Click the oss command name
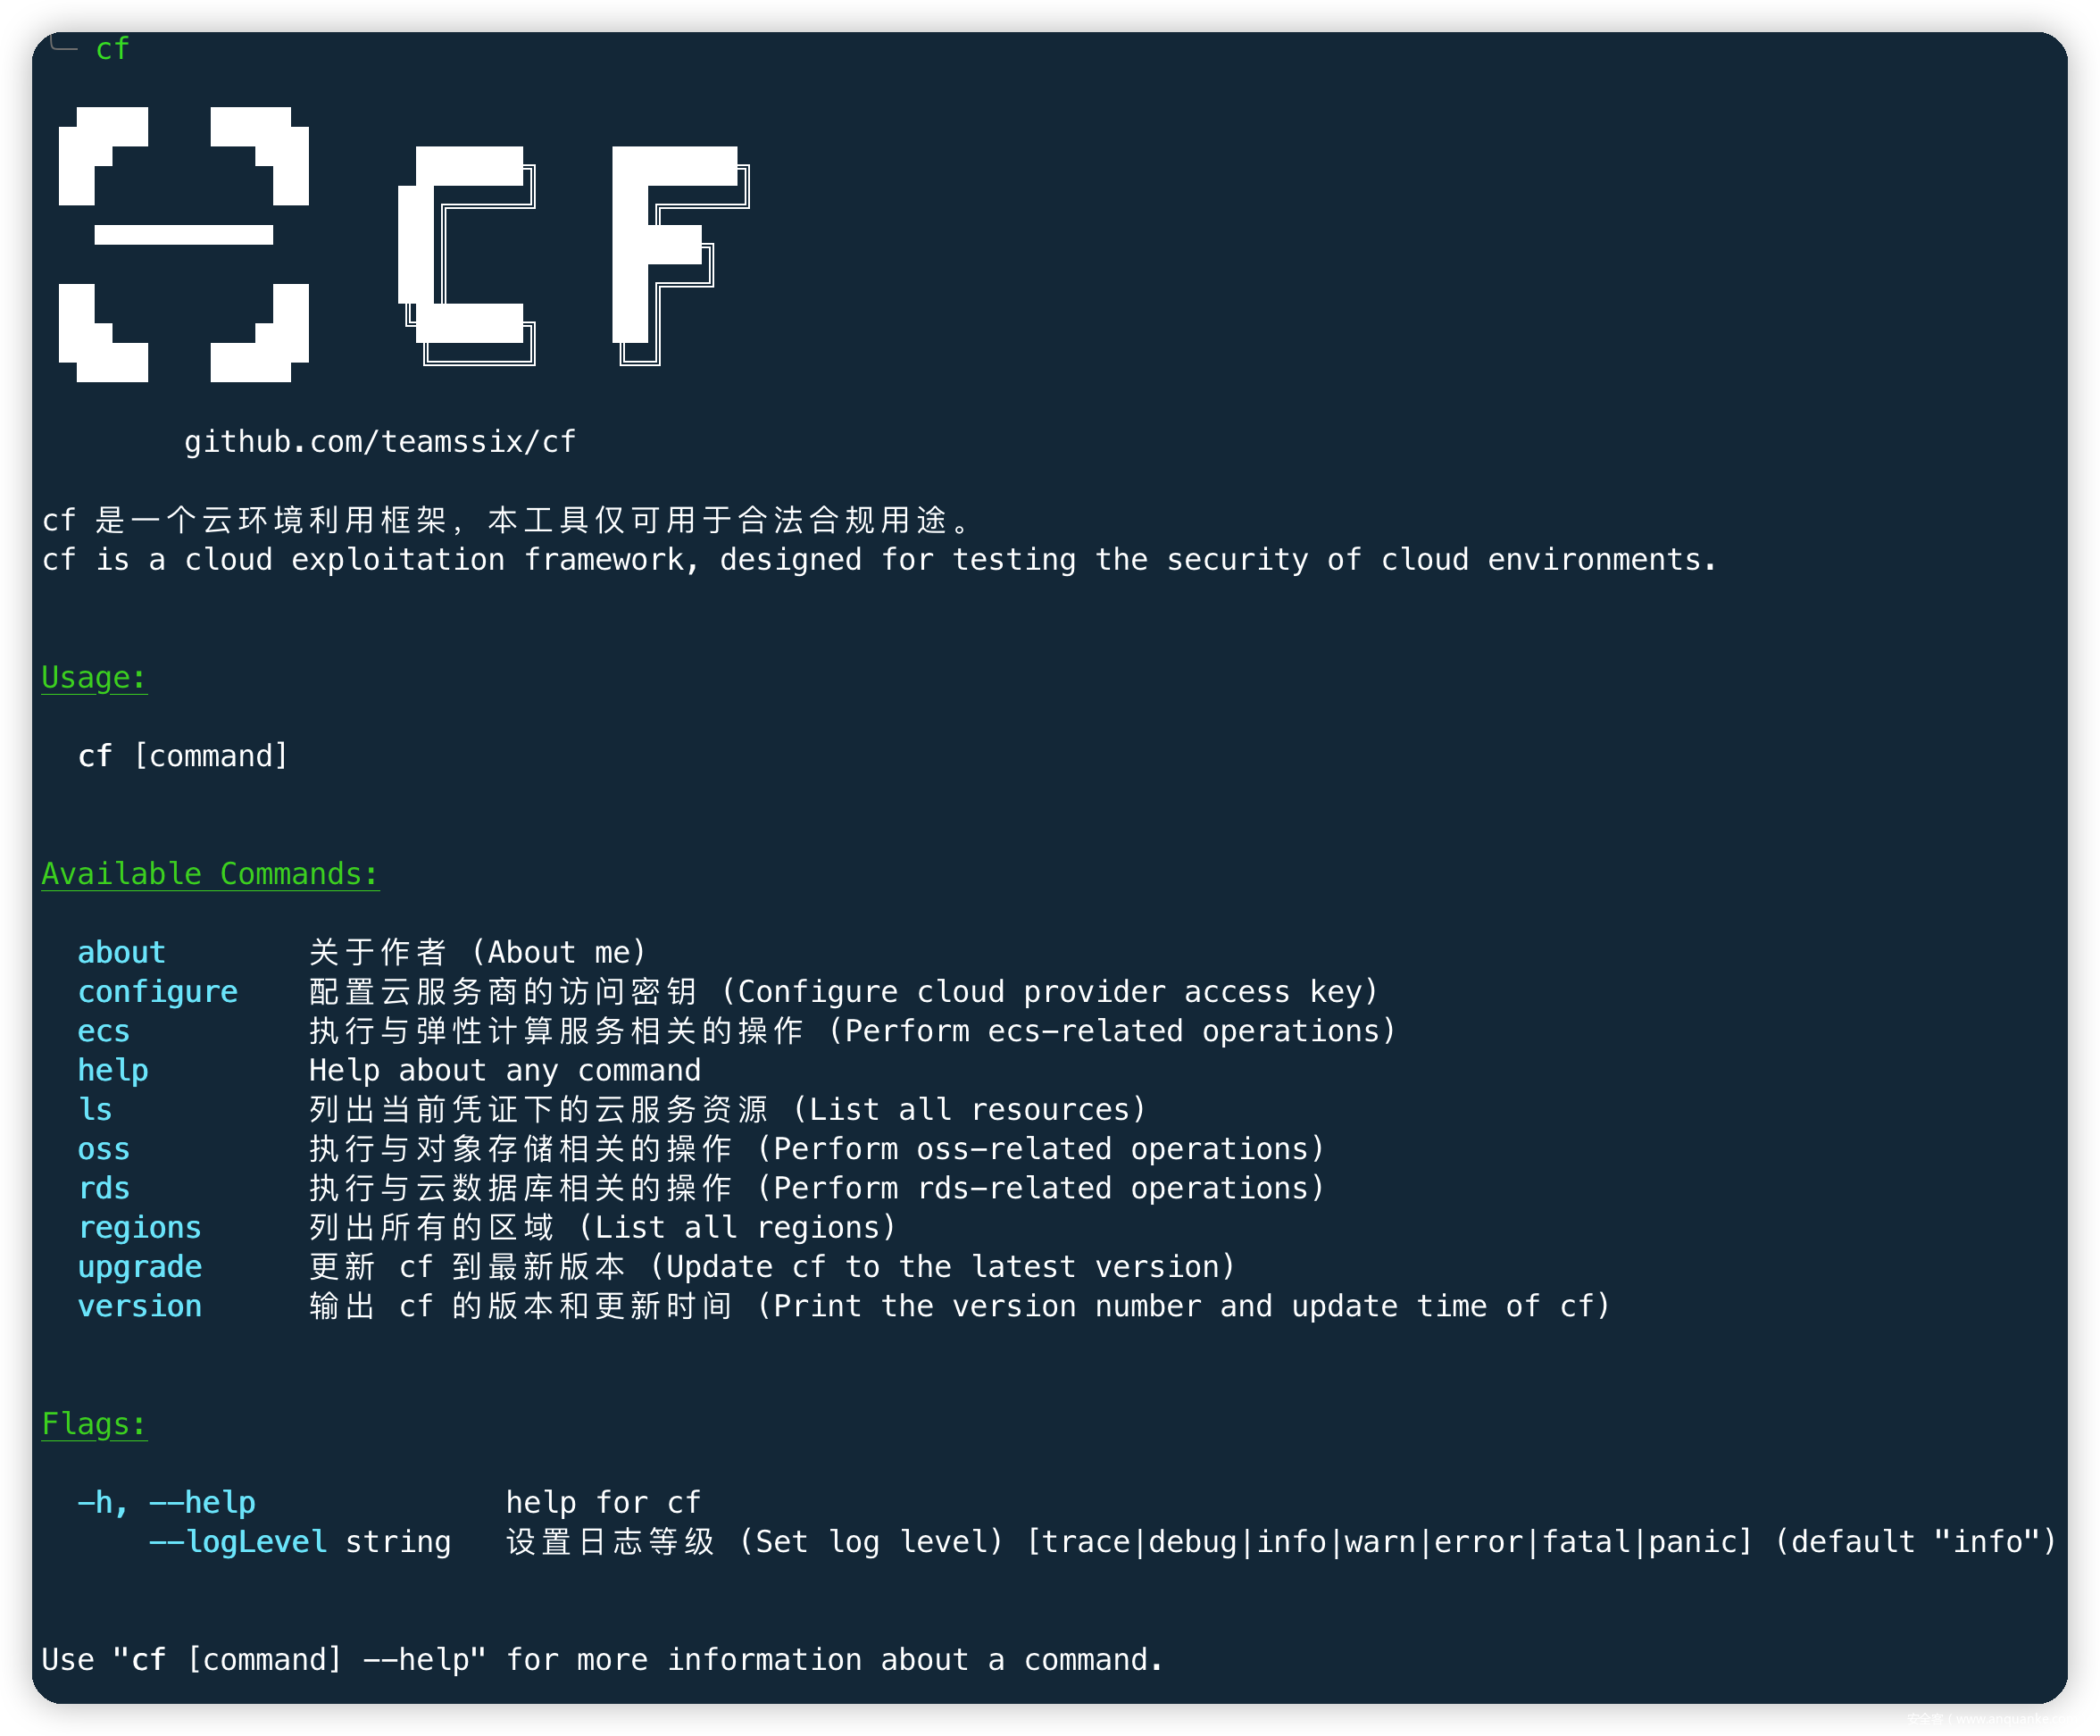 [x=104, y=1149]
